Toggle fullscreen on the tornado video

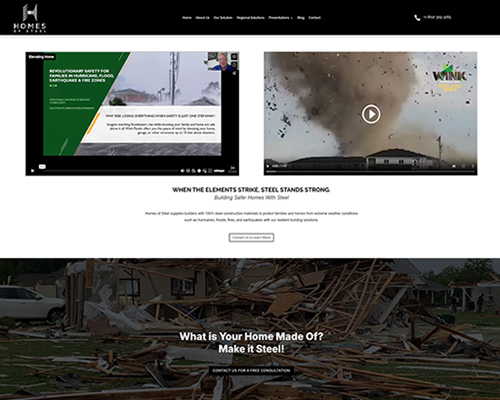463,166
